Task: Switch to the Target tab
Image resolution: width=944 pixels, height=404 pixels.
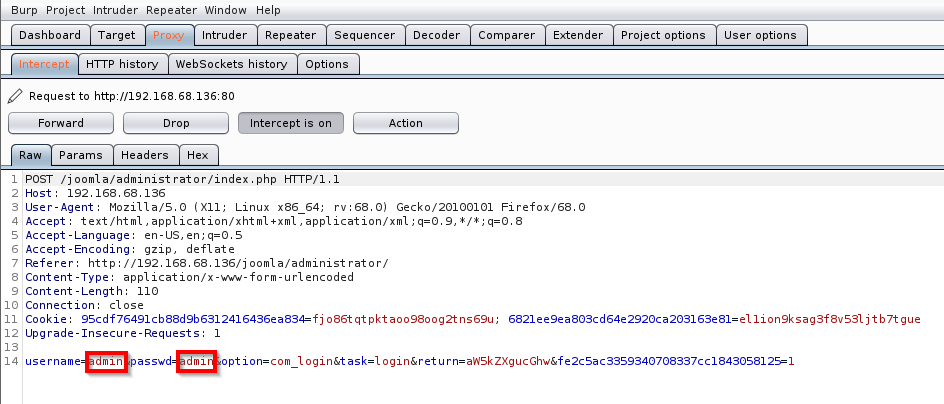Action: coord(117,35)
